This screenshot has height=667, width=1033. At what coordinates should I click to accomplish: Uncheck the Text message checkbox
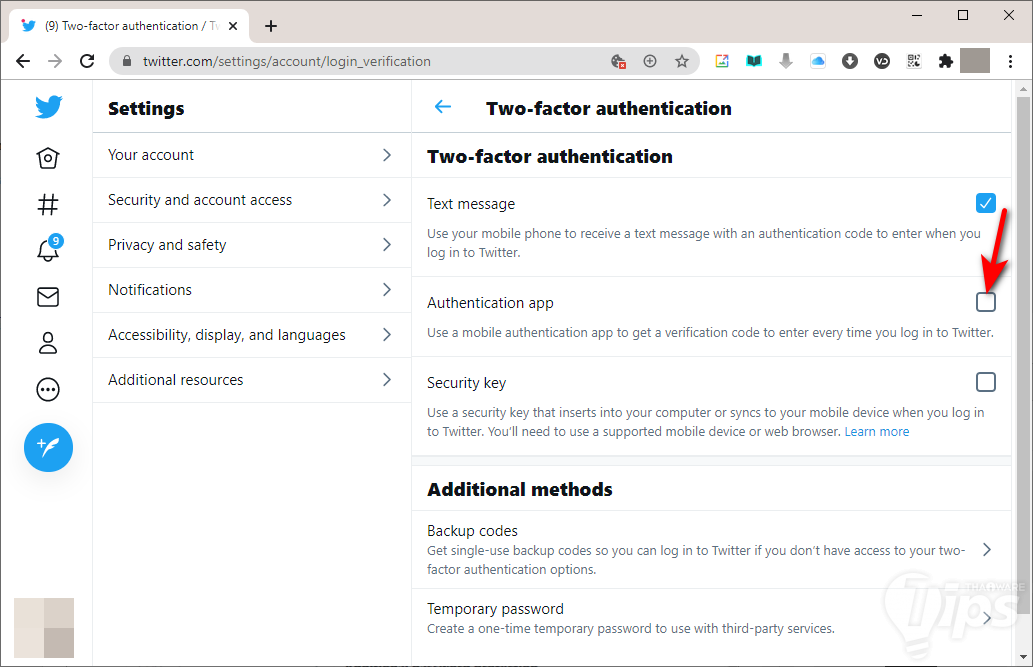tap(986, 203)
